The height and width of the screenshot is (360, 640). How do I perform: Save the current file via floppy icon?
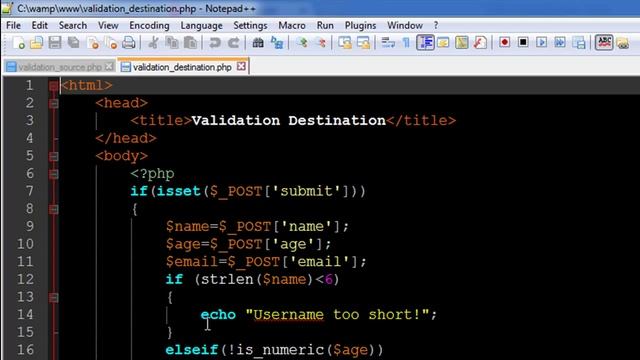coord(55,42)
